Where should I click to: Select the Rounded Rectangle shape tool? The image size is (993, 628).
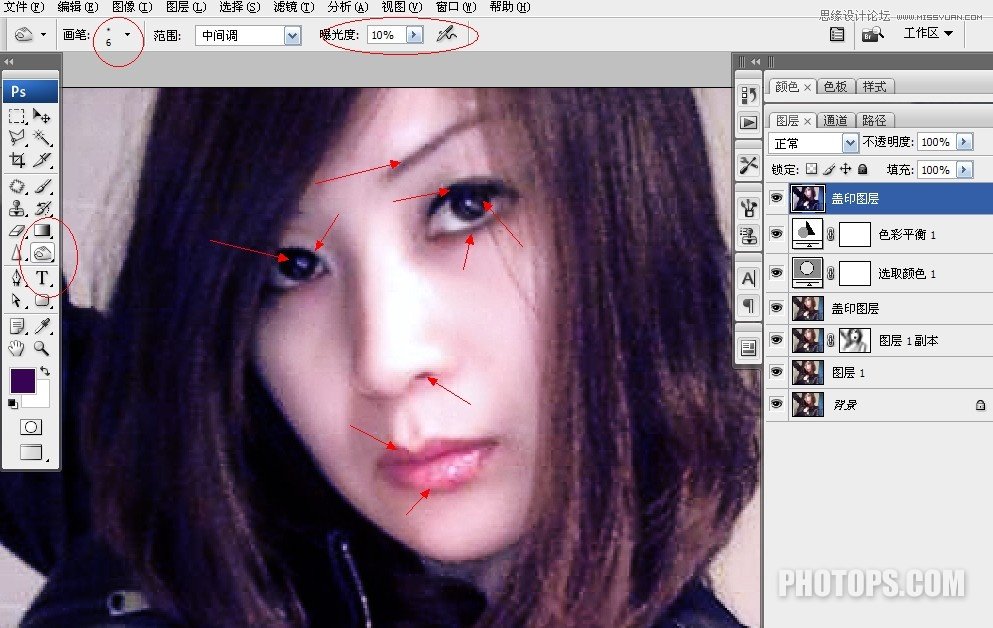(x=42, y=300)
